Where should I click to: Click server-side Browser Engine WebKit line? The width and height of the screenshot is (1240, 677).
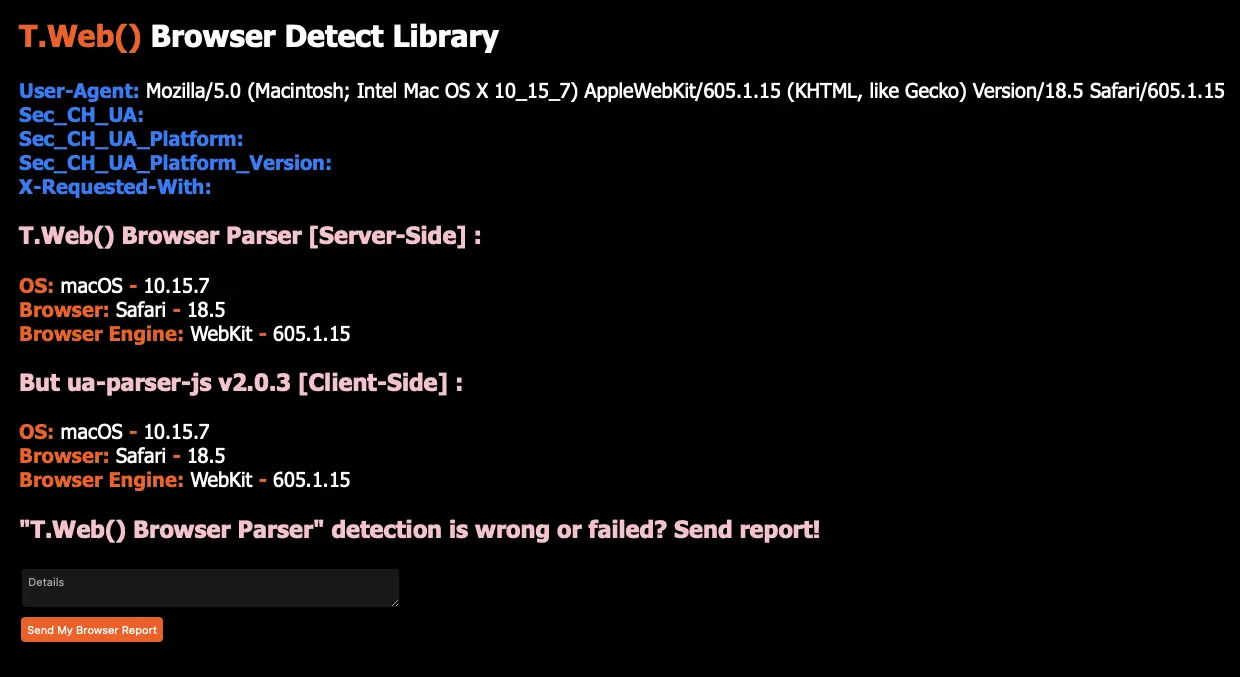click(185, 334)
